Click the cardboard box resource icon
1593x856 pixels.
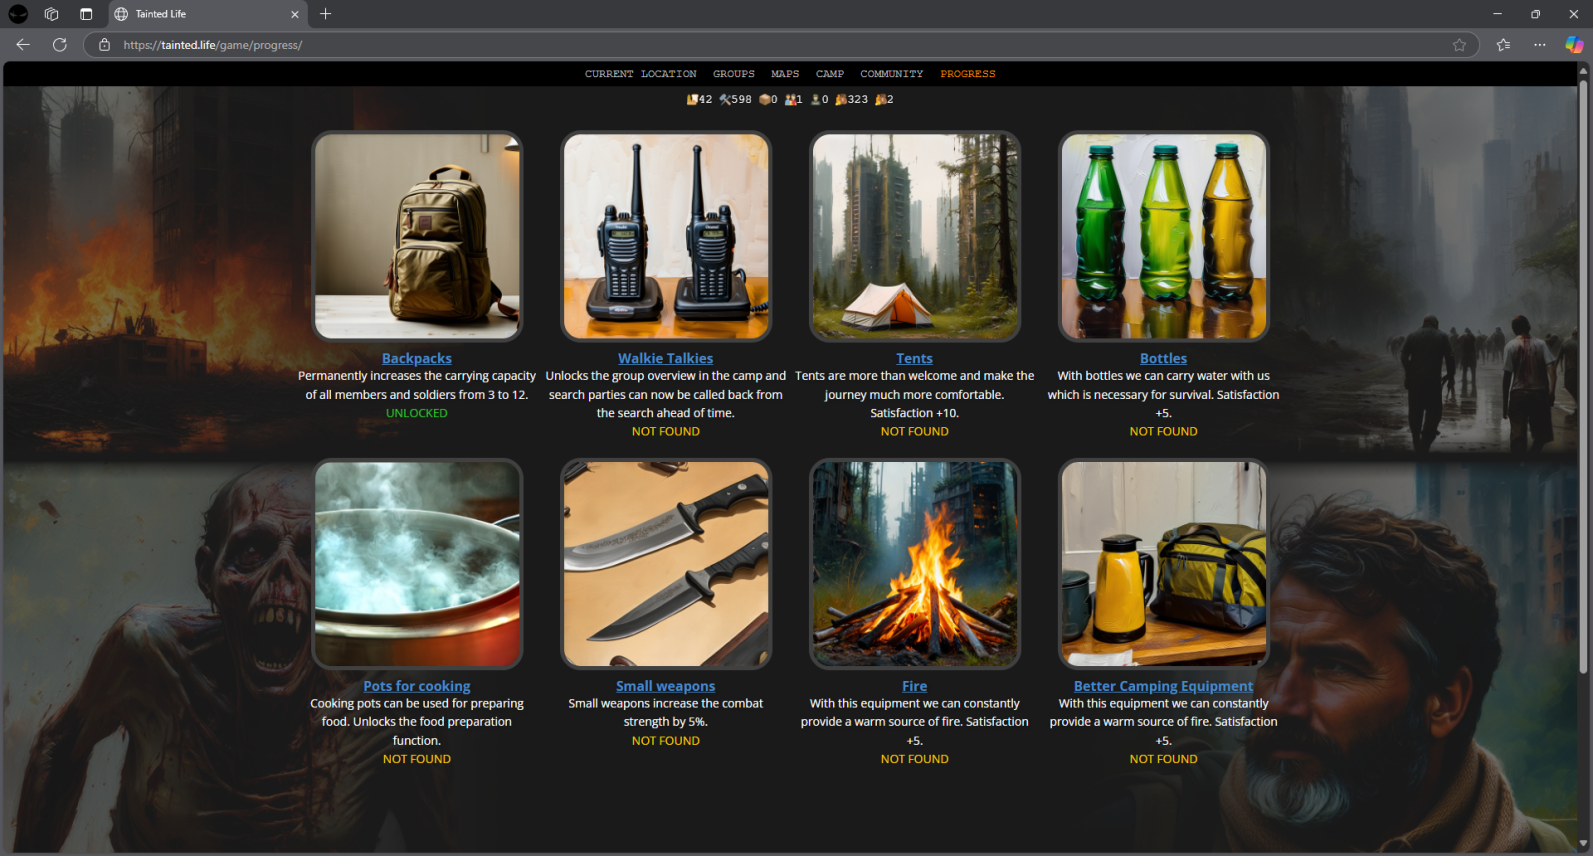765,100
